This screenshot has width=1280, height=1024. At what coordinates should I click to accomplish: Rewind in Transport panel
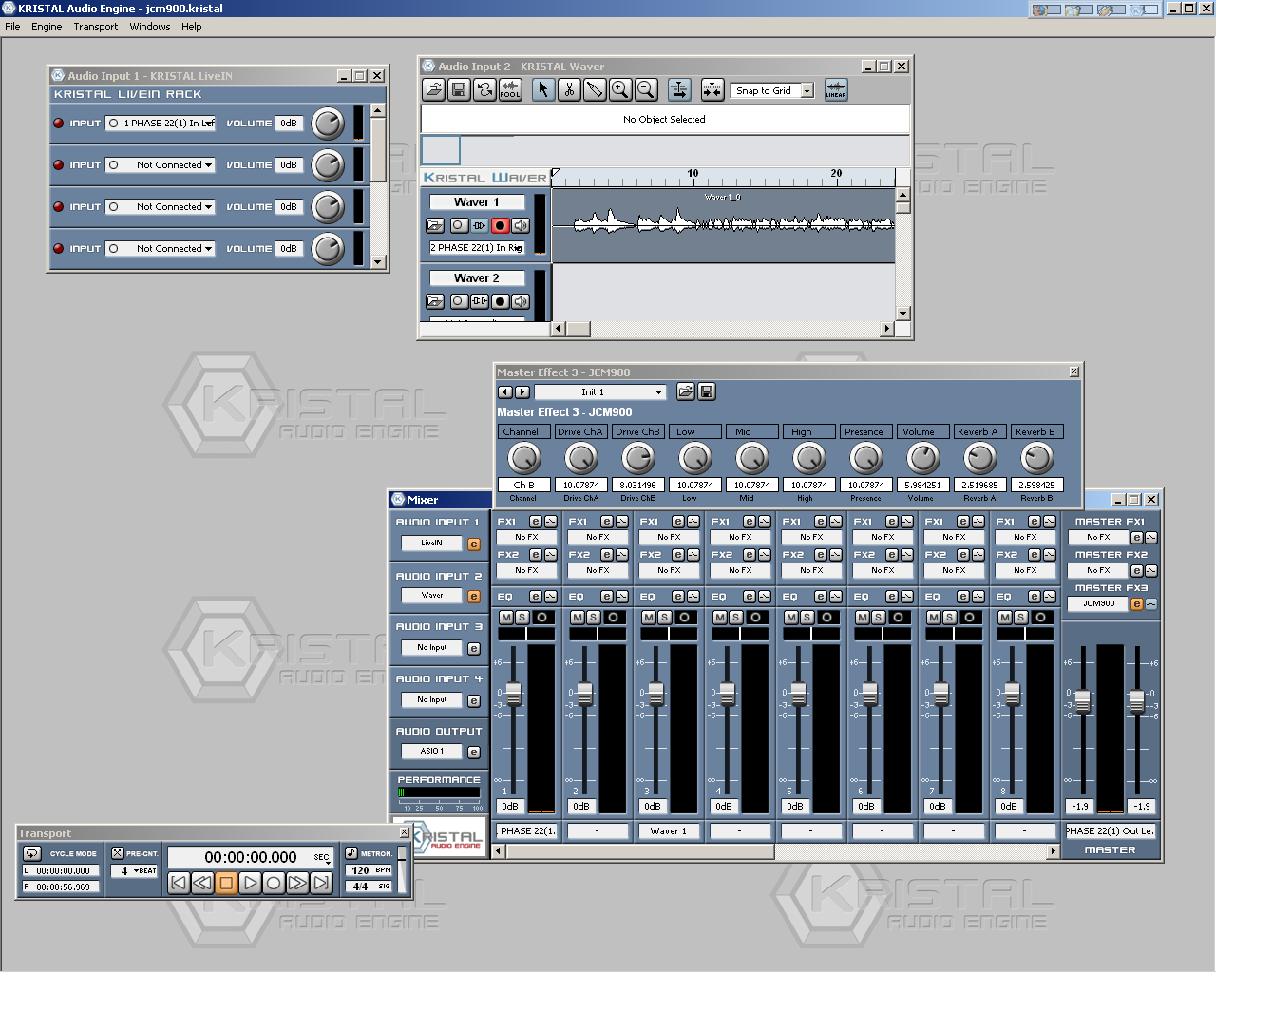click(202, 882)
